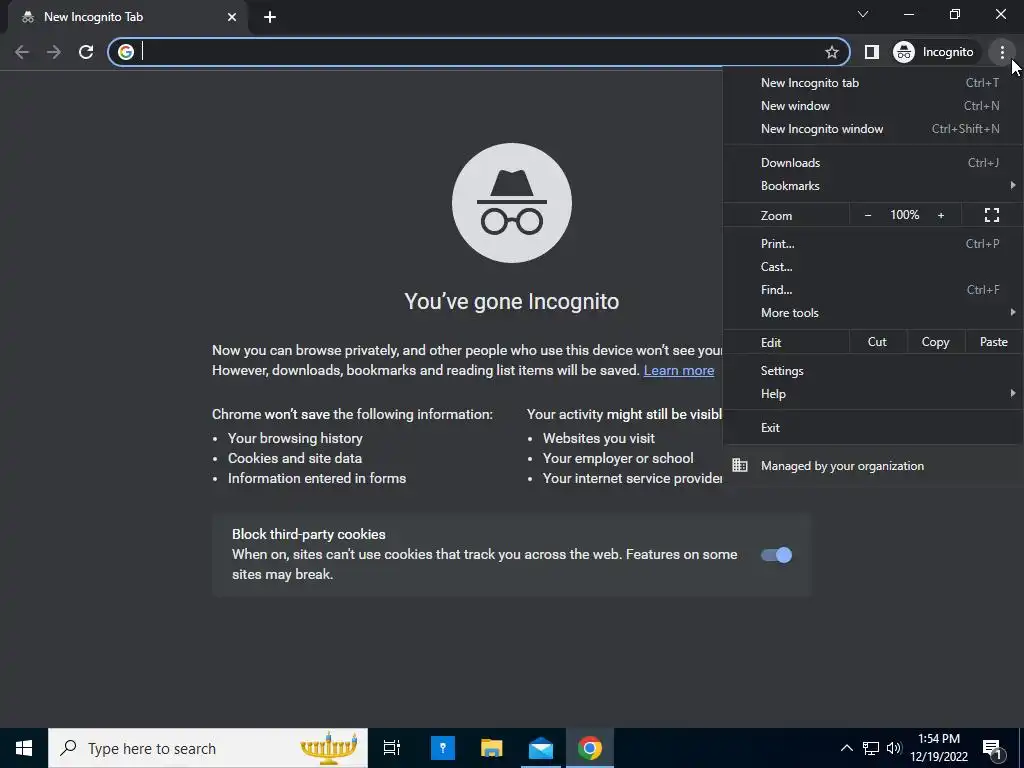Select Exit in the menu

[x=873, y=428]
